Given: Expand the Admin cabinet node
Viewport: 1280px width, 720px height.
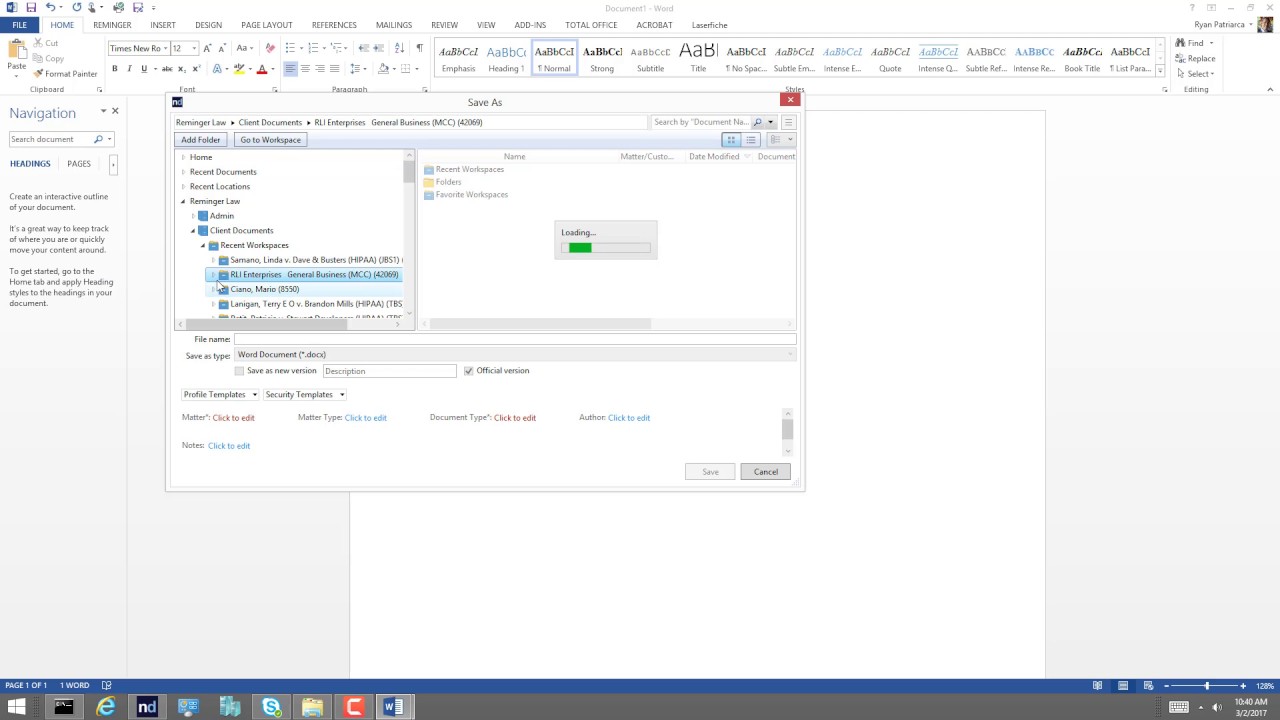Looking at the screenshot, I should (193, 216).
